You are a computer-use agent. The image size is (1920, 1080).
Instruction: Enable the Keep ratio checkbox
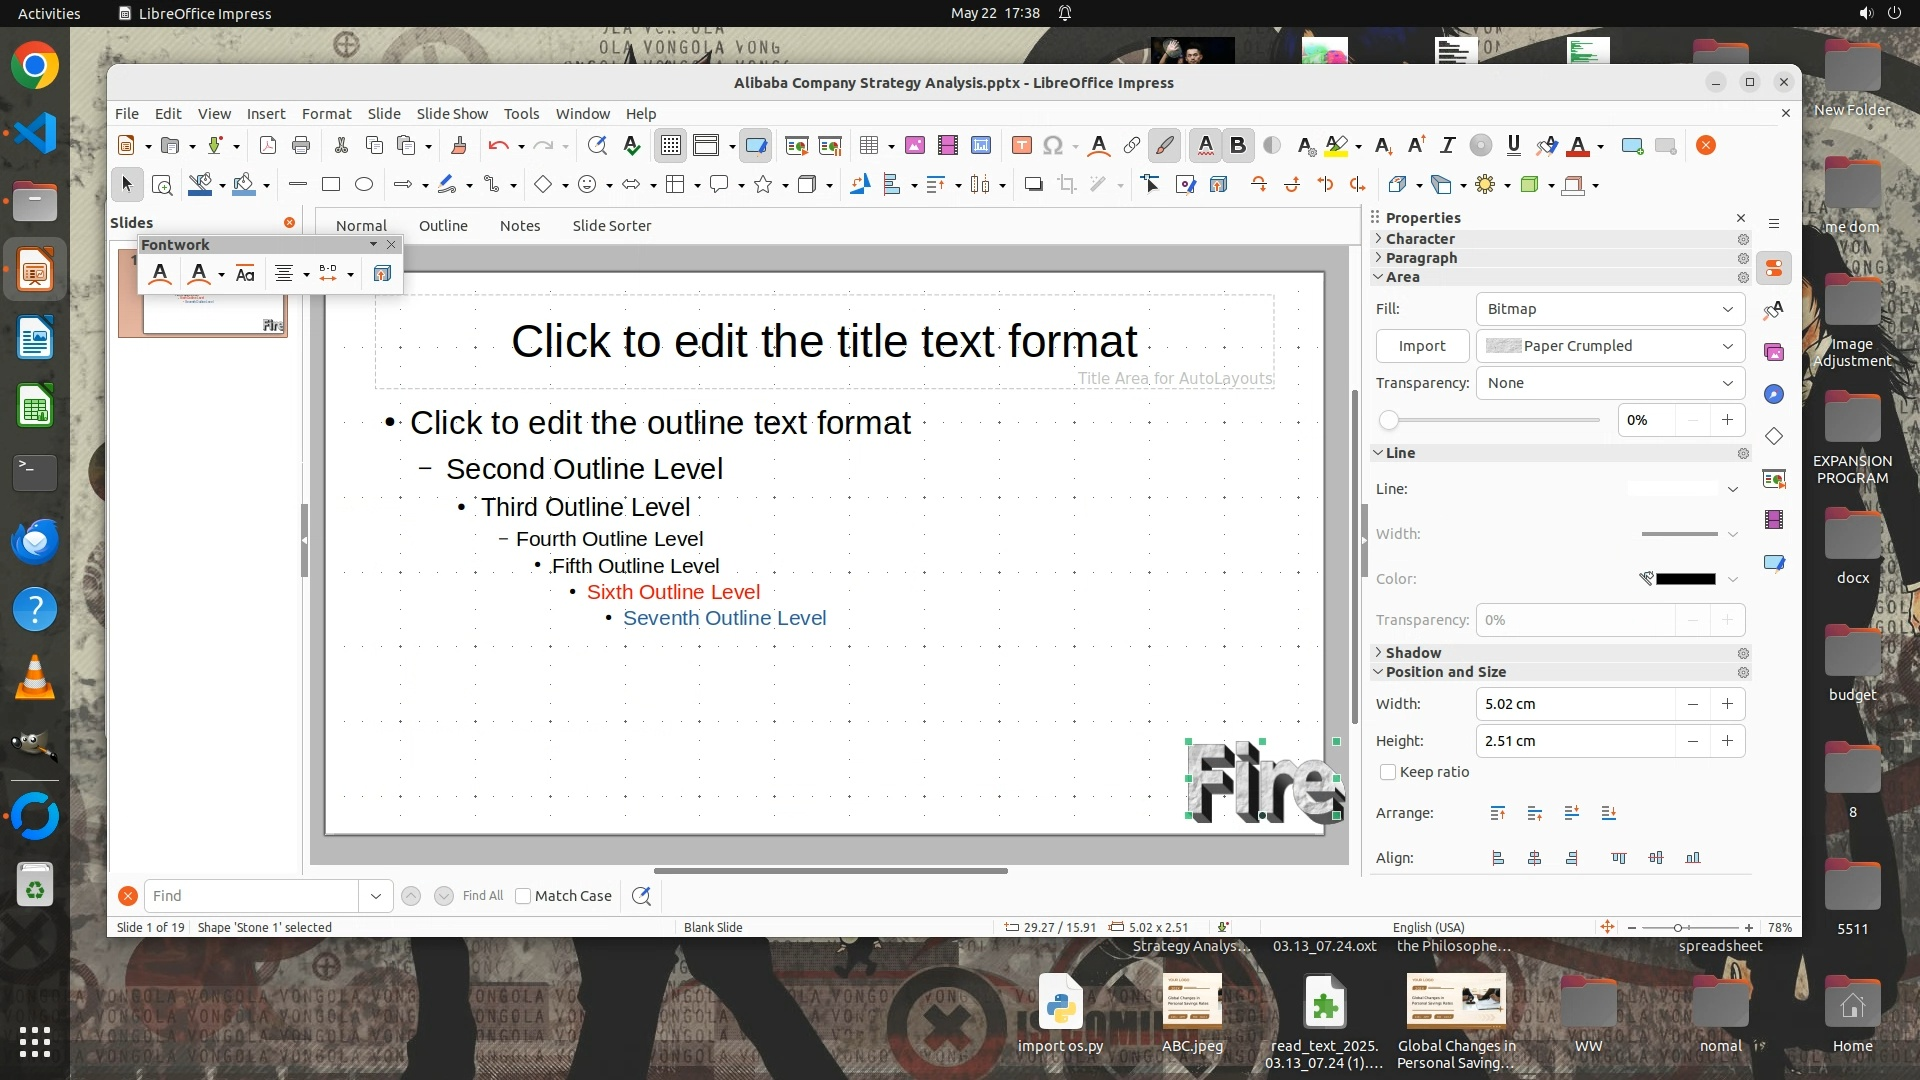(1388, 773)
